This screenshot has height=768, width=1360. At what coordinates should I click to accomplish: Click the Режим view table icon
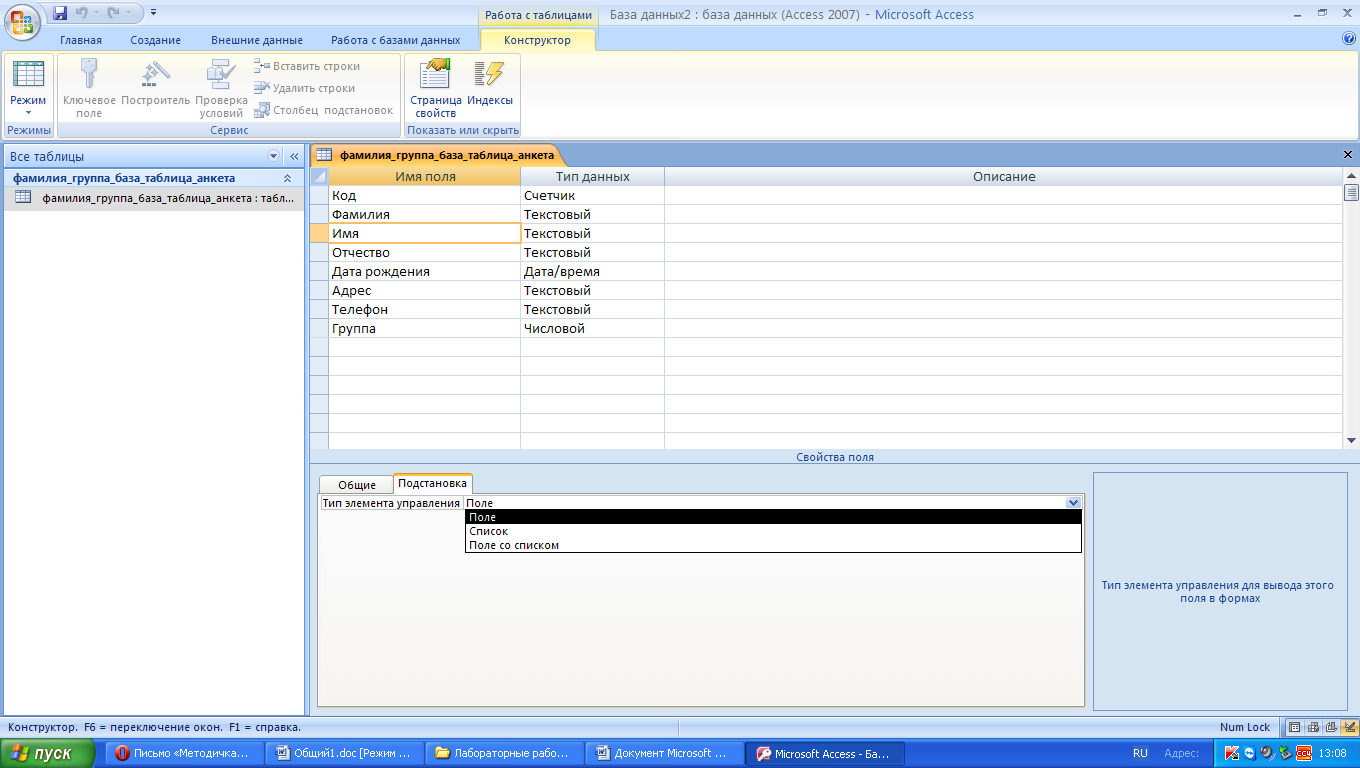[x=28, y=74]
